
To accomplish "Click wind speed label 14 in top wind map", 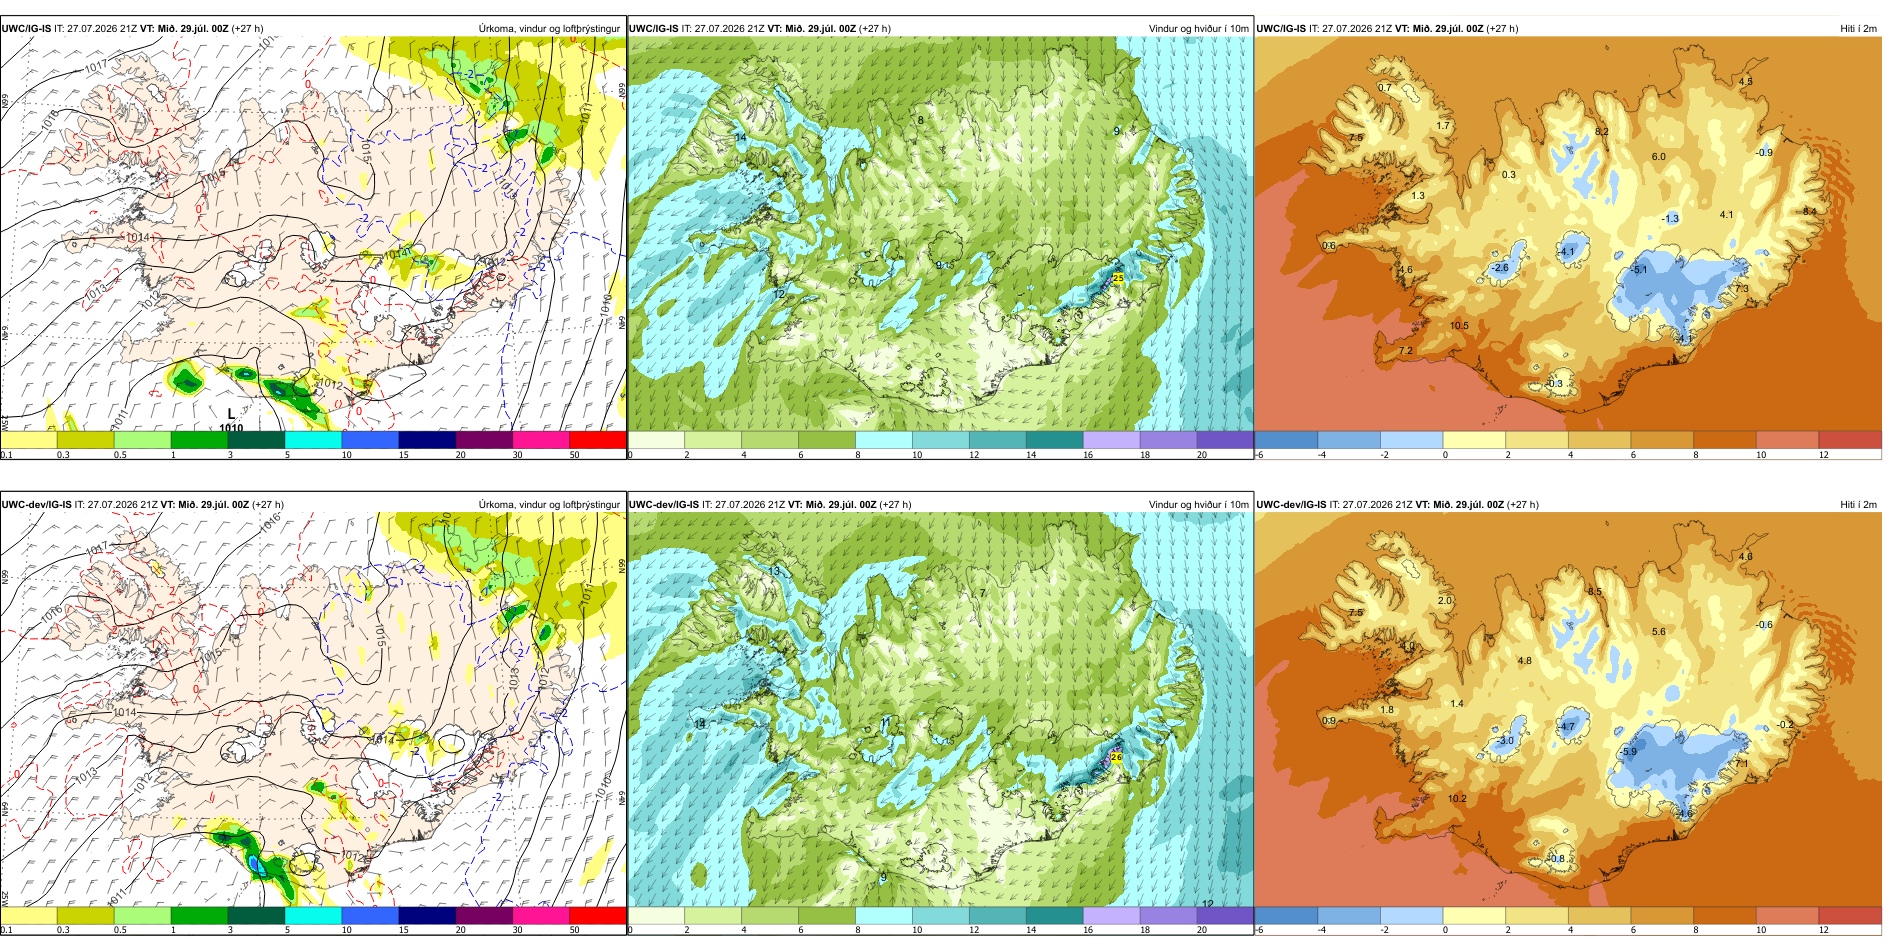I will tap(740, 137).
